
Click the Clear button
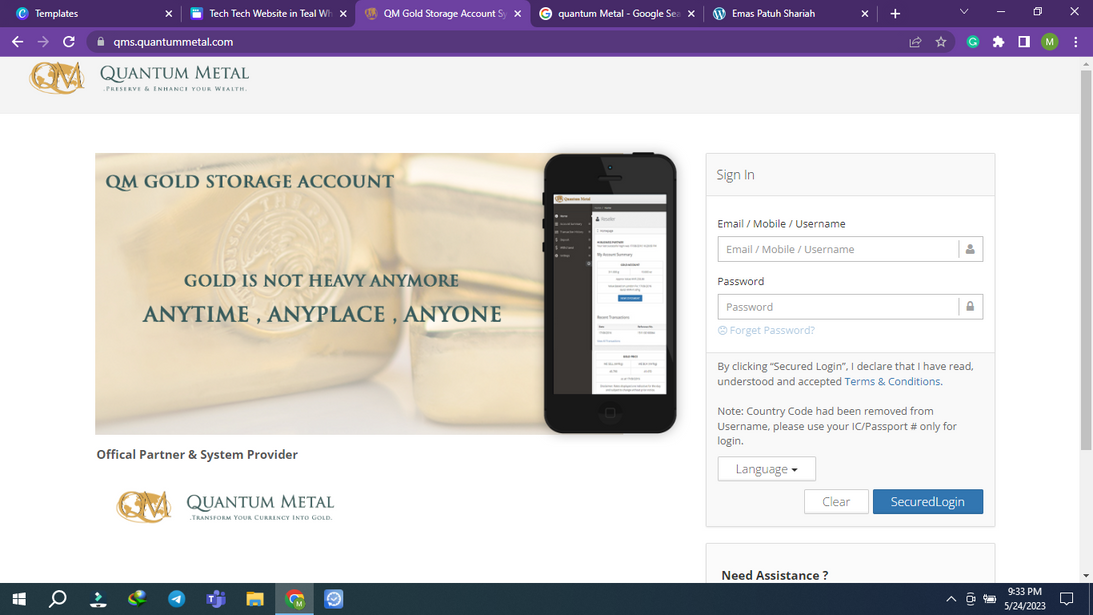click(x=836, y=501)
